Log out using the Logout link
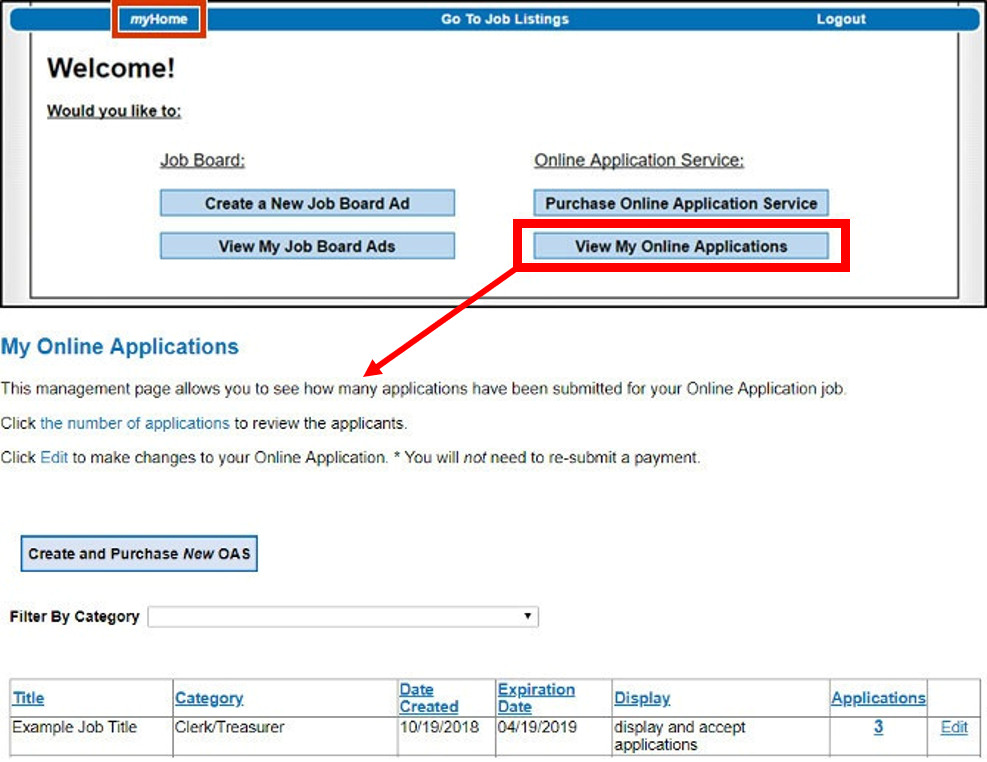The image size is (987, 762). (841, 19)
